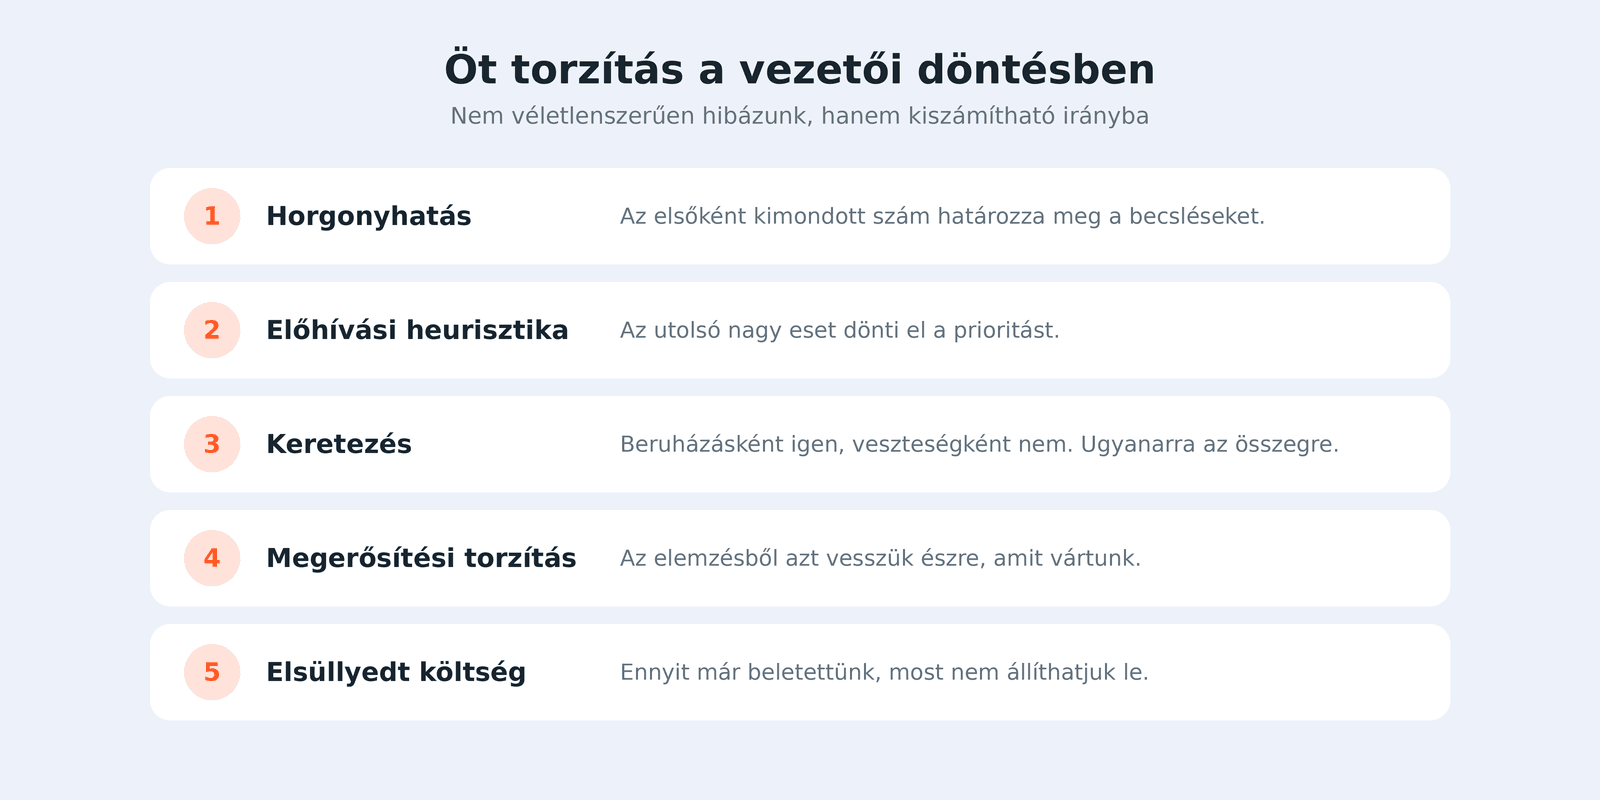
Task: Click the title 'Öt torzítás a vezetői döntésben'
Action: (x=800, y=70)
